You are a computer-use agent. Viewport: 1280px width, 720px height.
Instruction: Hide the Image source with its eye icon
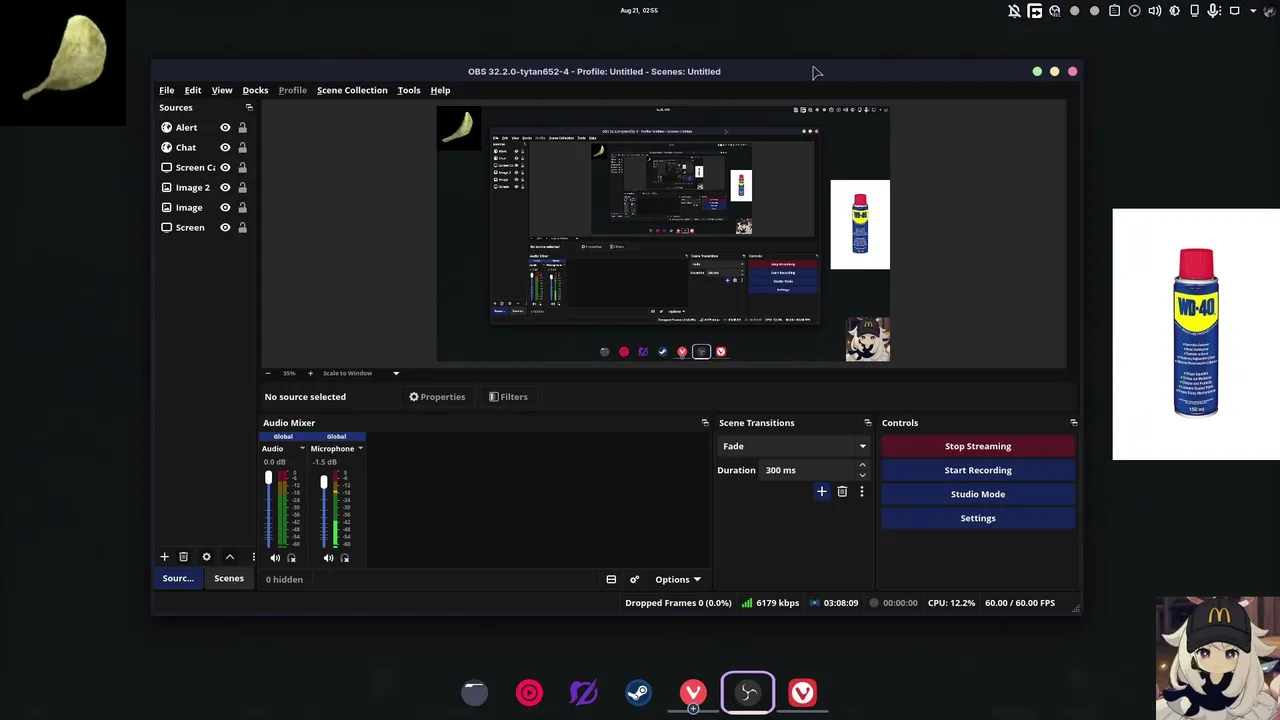(225, 208)
